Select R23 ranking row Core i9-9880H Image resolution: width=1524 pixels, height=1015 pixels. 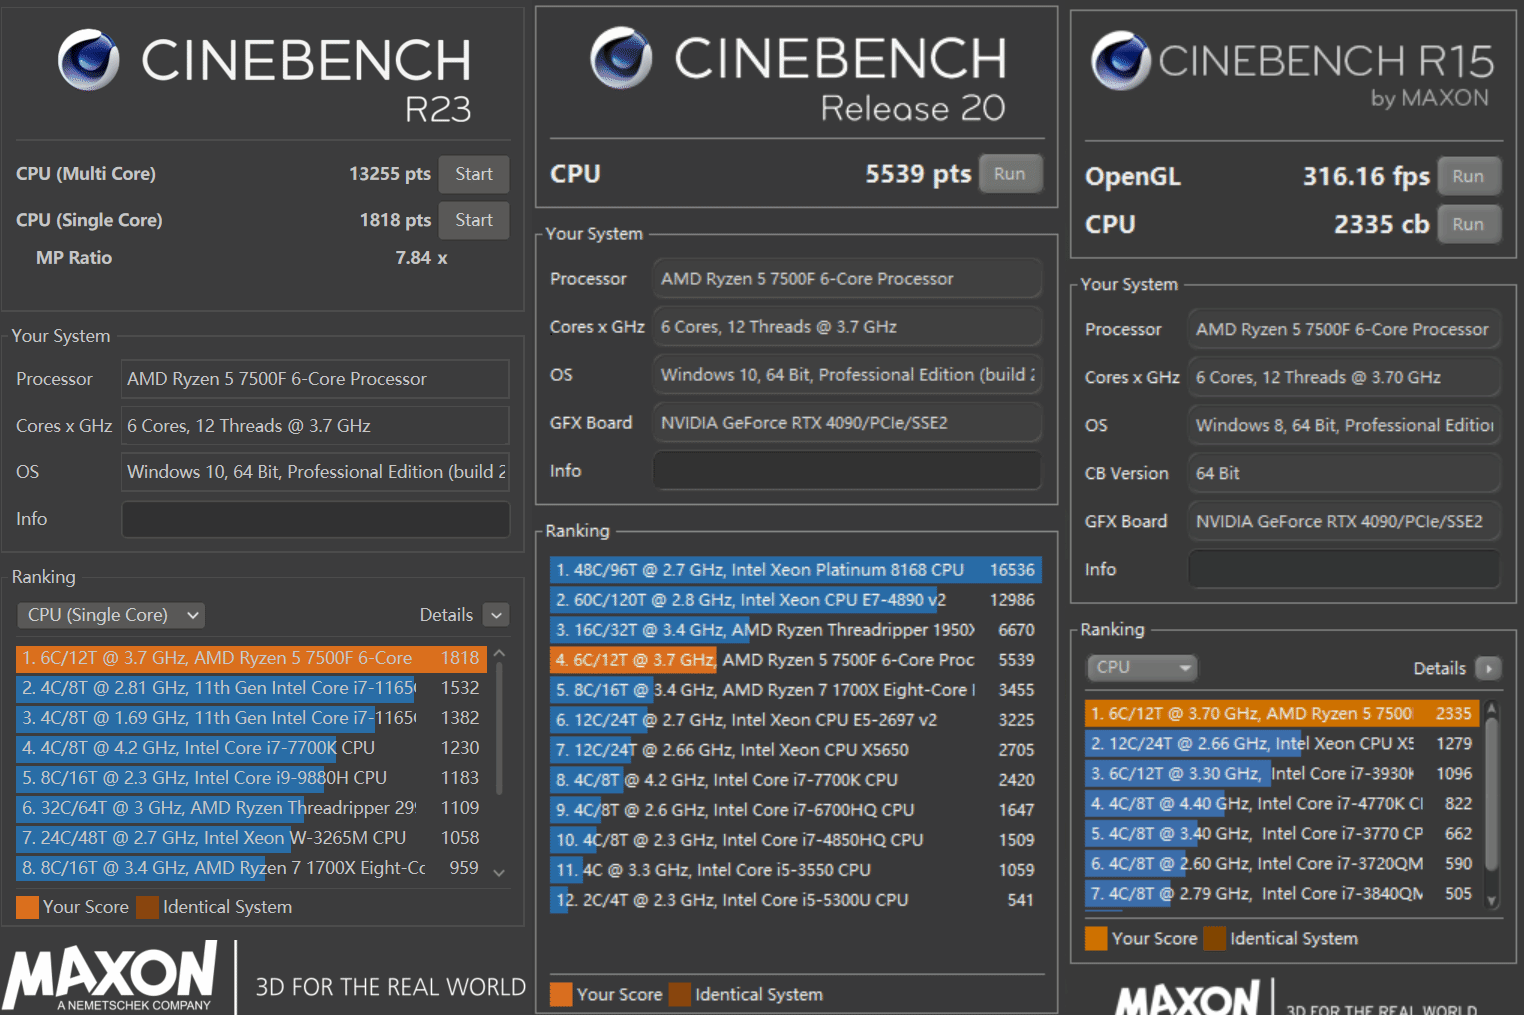[x=251, y=778]
